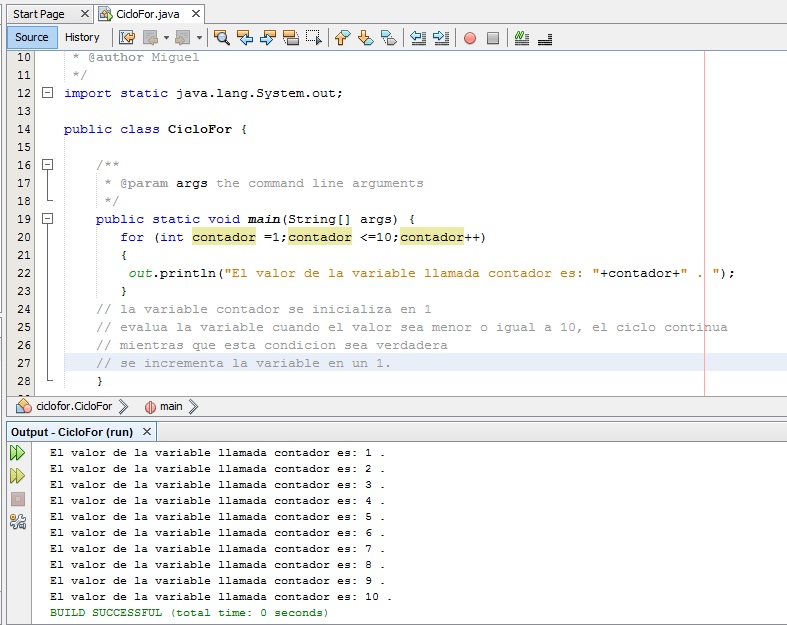Click ciclofor.CicloFor in breadcrumb bar
Image resolution: width=787 pixels, height=625 pixels.
pyautogui.click(x=75, y=406)
